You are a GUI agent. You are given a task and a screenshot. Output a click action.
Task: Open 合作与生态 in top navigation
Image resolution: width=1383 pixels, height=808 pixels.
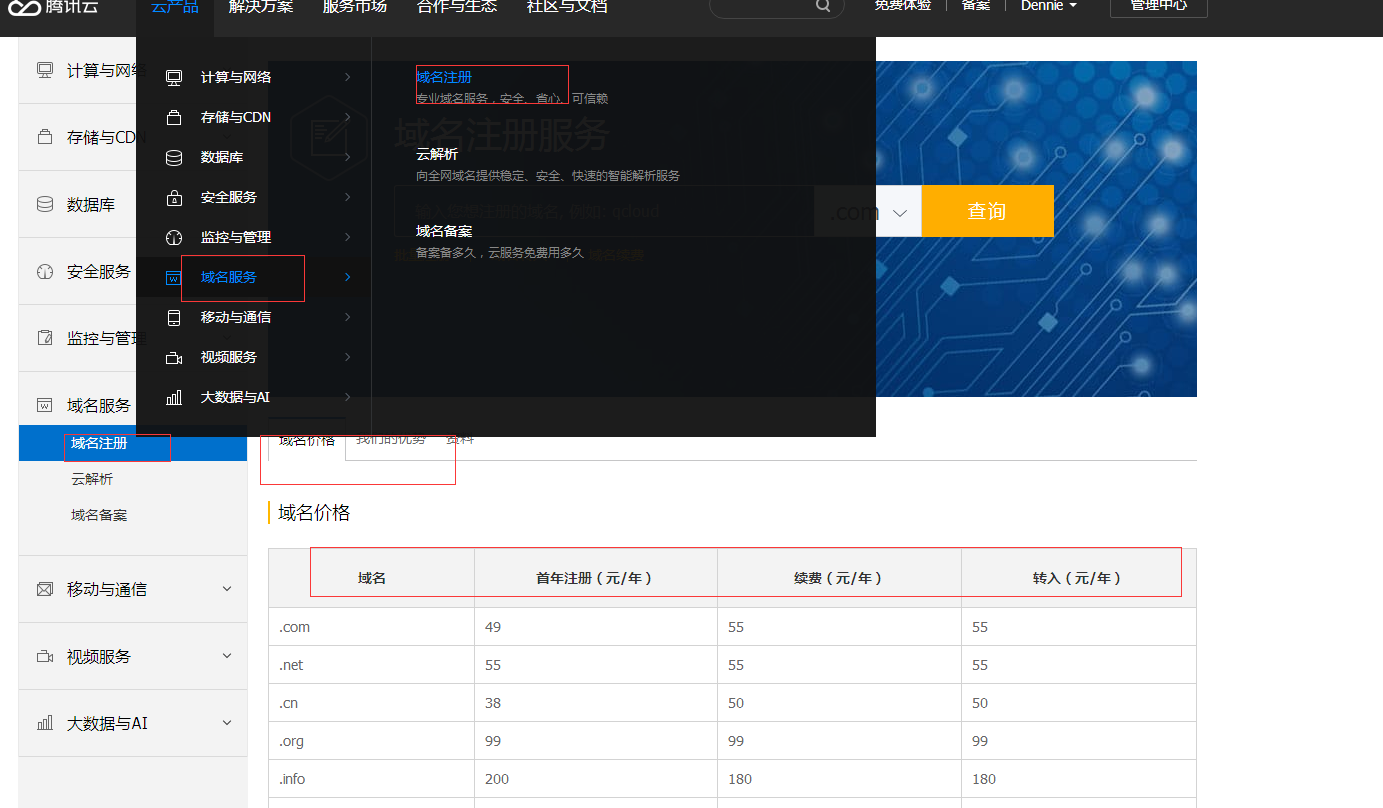coord(456,7)
